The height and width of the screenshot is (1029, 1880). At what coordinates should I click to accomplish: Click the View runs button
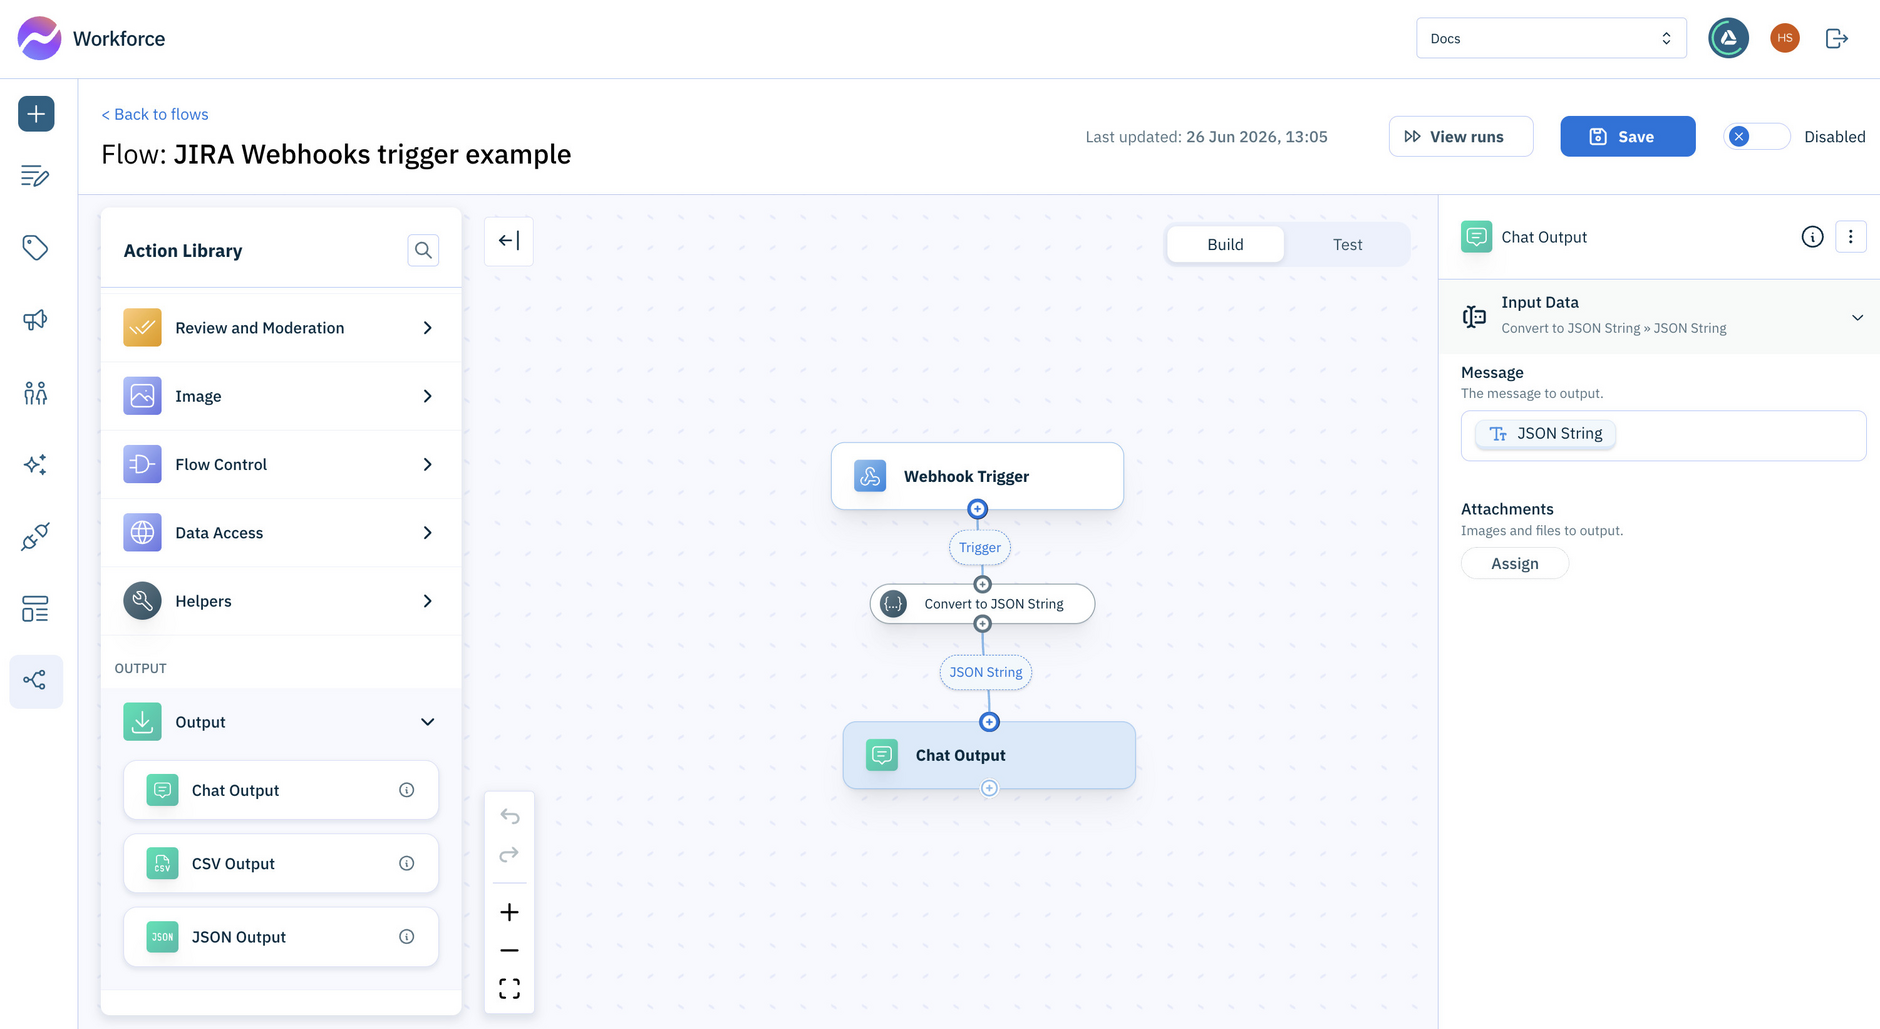point(1460,137)
